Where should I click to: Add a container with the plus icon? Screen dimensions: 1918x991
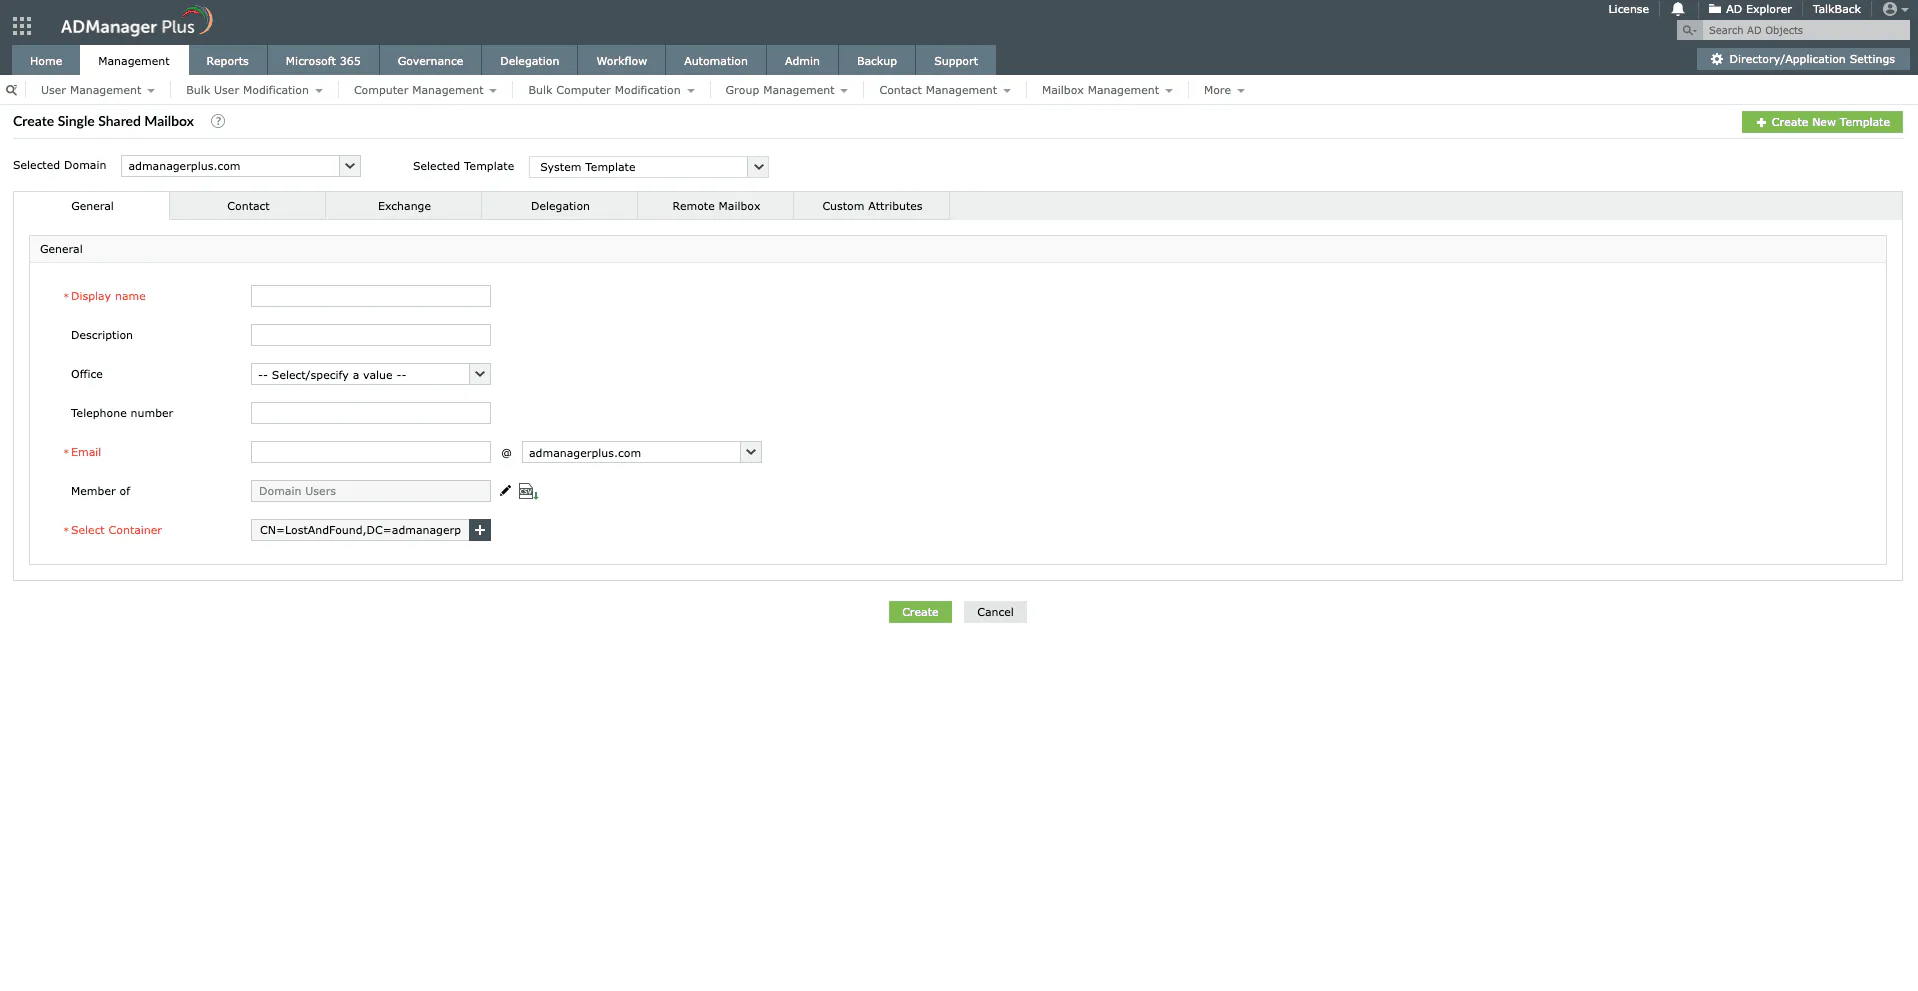click(x=480, y=530)
